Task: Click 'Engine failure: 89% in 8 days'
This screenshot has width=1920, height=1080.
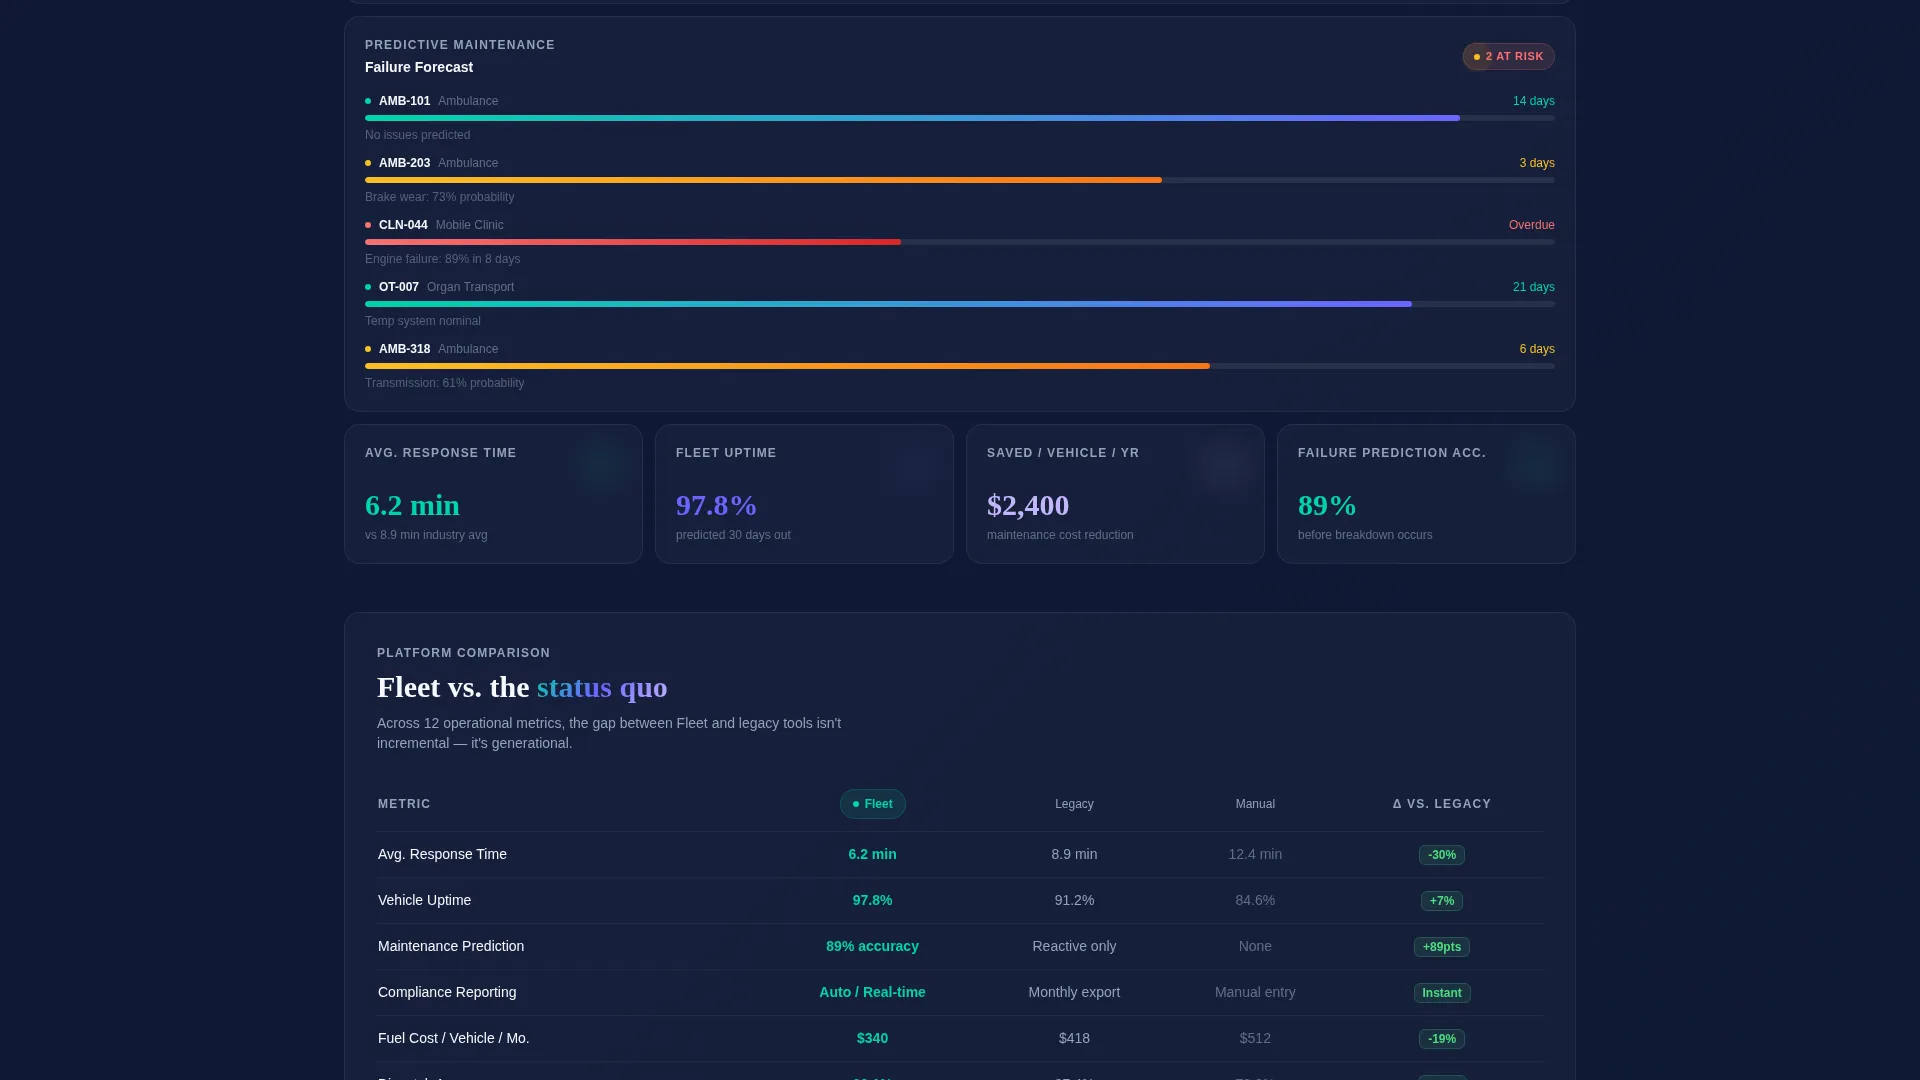Action: (442, 259)
